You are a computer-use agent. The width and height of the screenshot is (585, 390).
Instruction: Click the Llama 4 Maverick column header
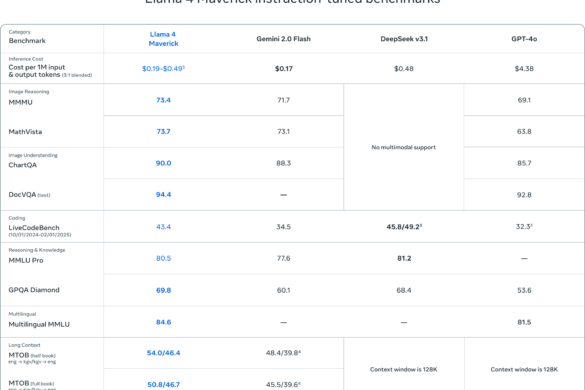coord(163,39)
